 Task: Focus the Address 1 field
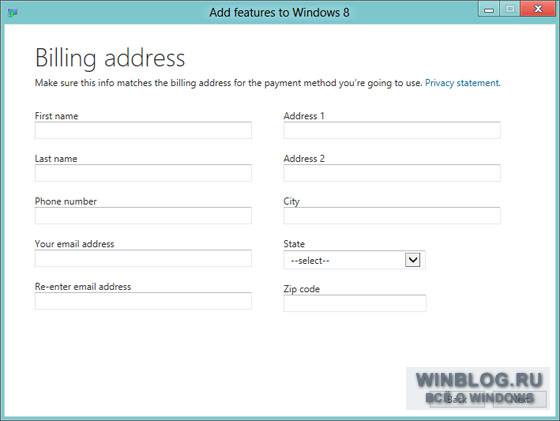tap(392, 130)
